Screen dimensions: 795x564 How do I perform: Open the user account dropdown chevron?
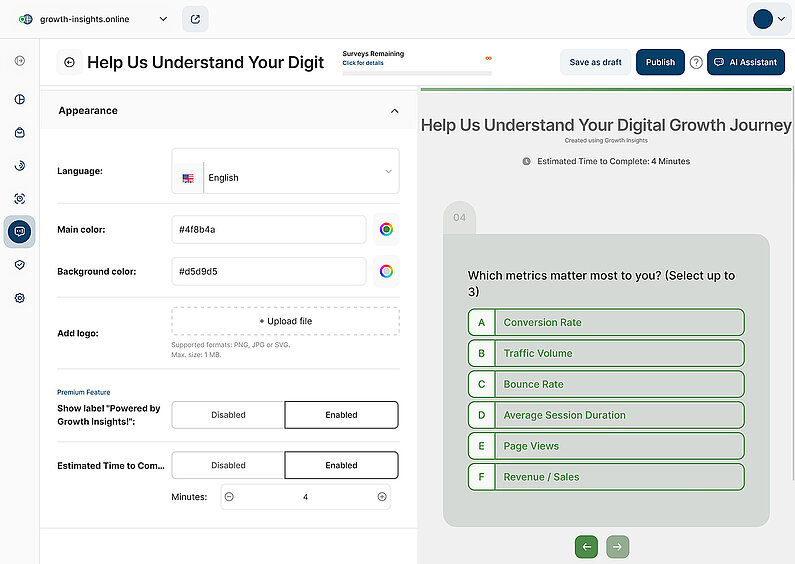coord(781,19)
